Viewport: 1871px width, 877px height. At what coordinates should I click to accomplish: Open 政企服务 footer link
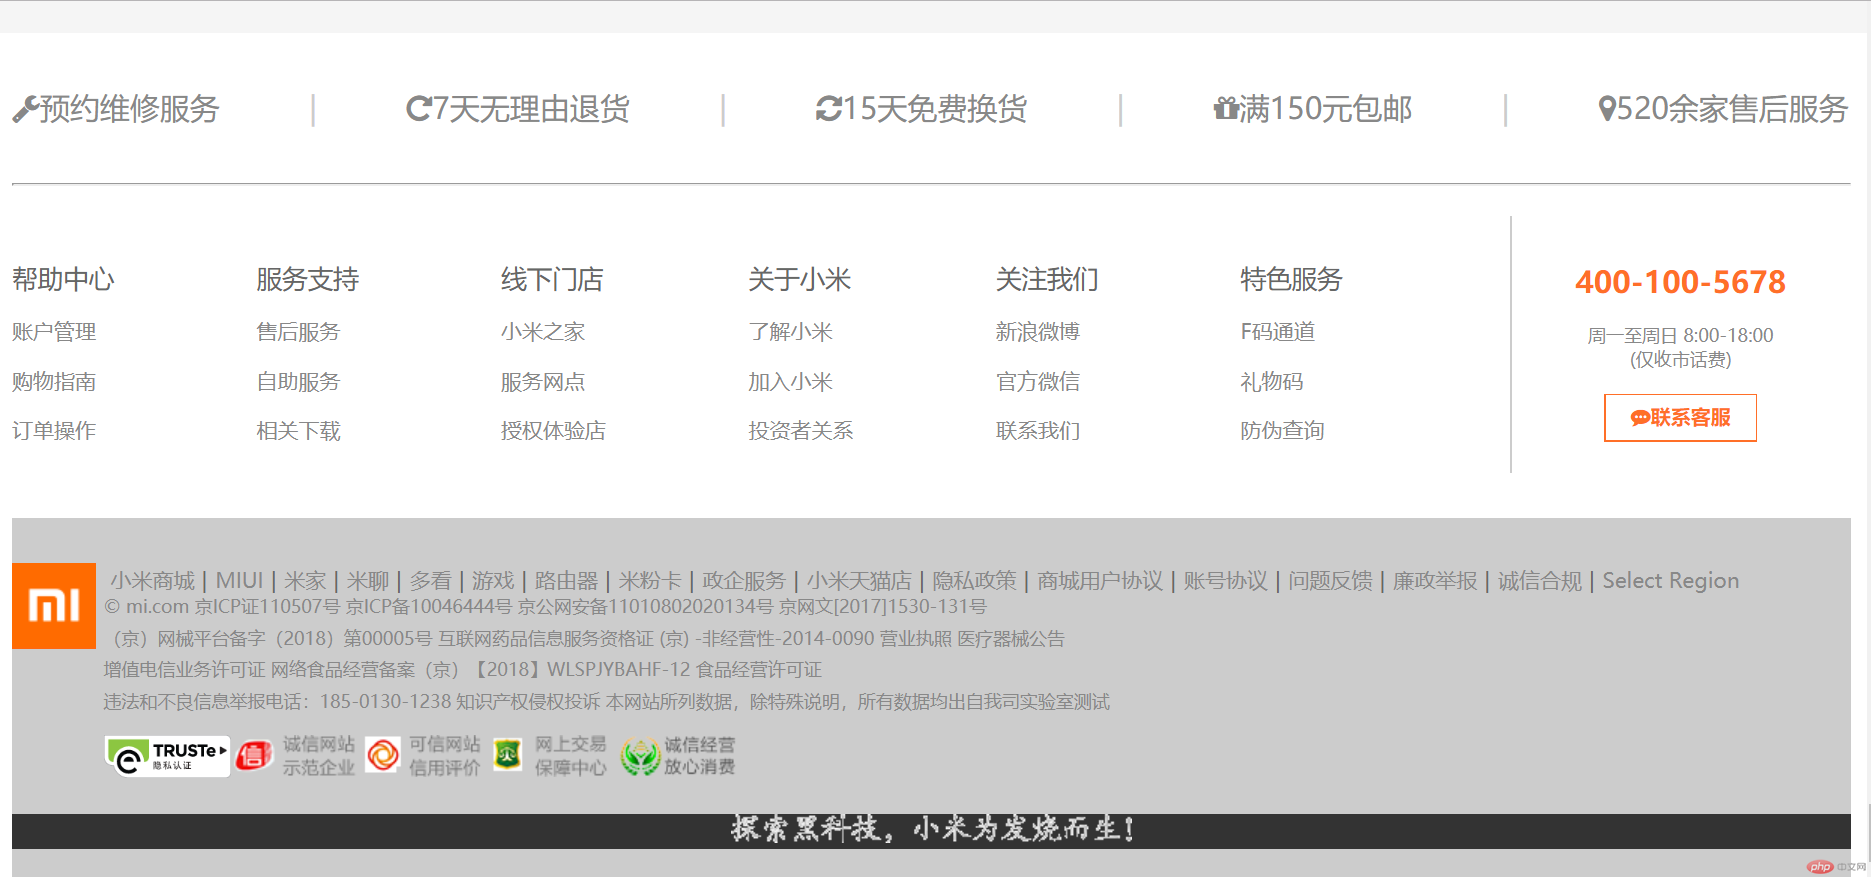(x=744, y=581)
